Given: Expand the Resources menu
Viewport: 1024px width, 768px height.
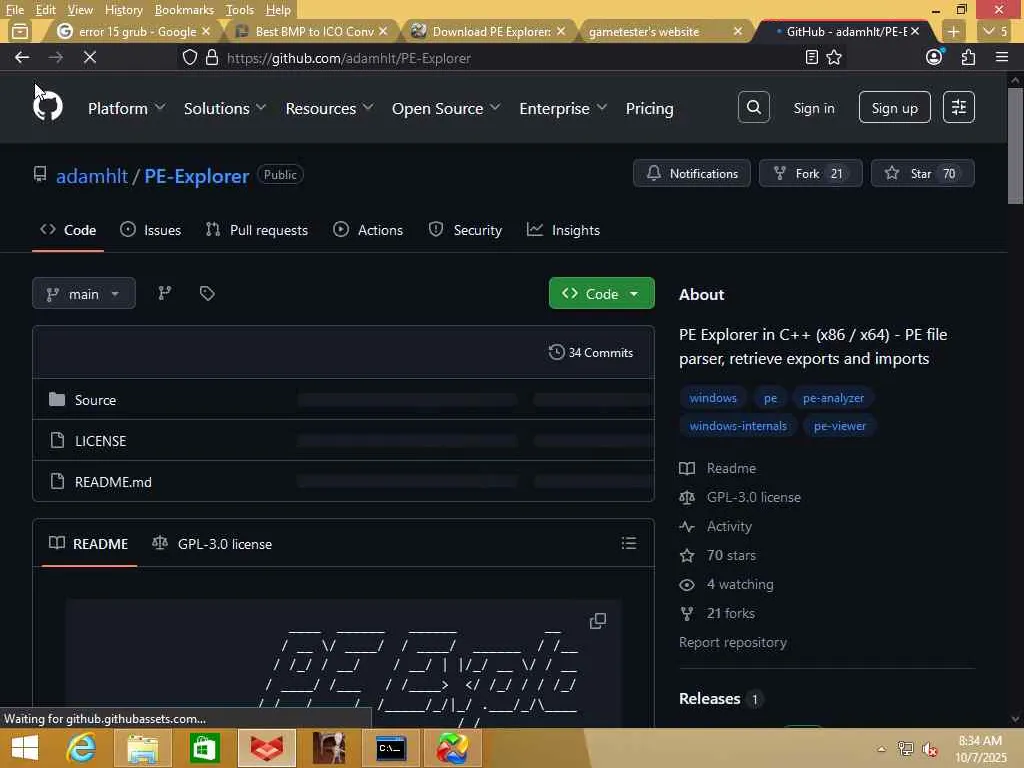Looking at the screenshot, I should pyautogui.click(x=330, y=108).
